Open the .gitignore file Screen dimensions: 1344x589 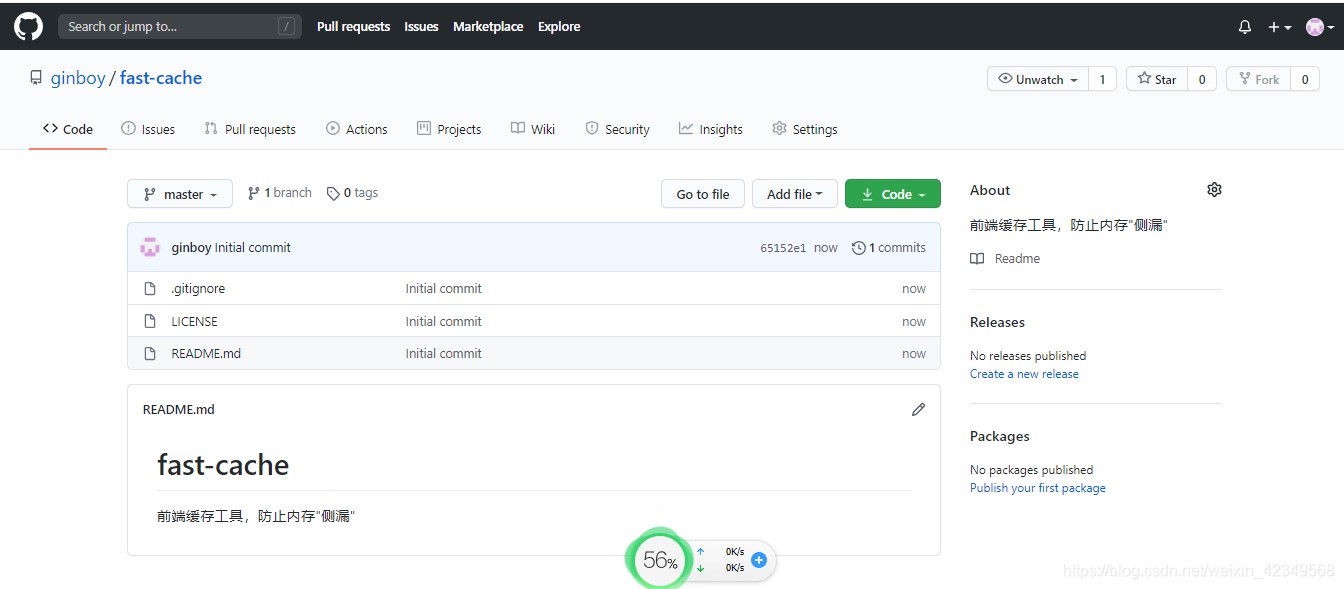(x=198, y=288)
